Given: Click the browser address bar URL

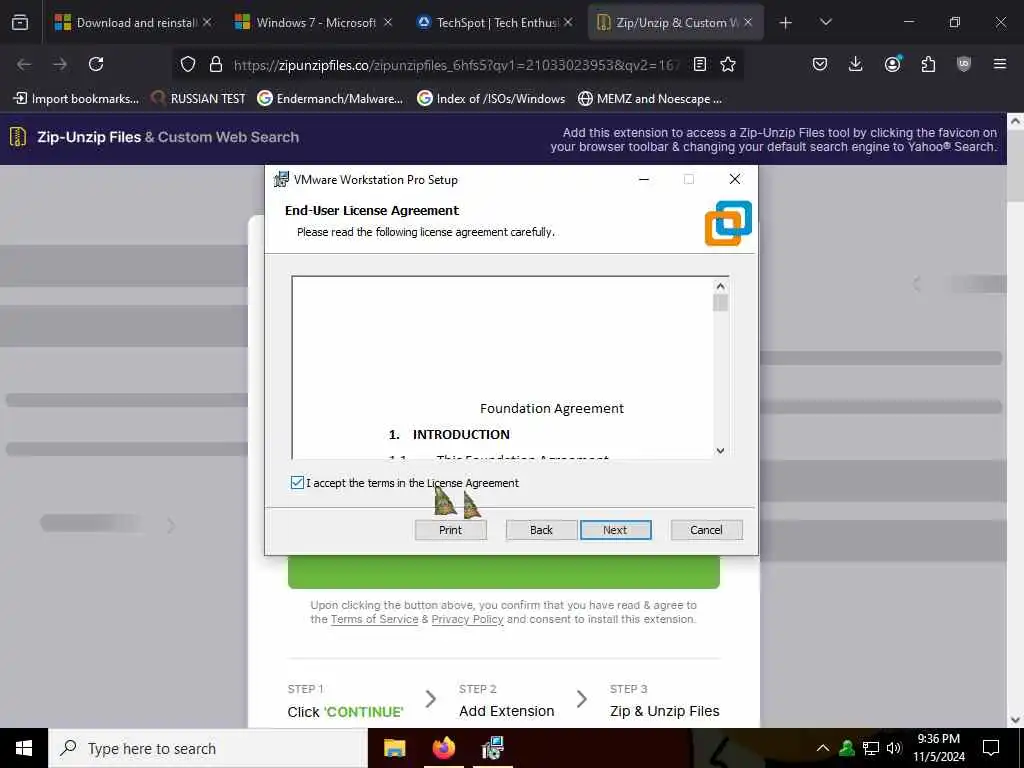Looking at the screenshot, I should pos(456,65).
